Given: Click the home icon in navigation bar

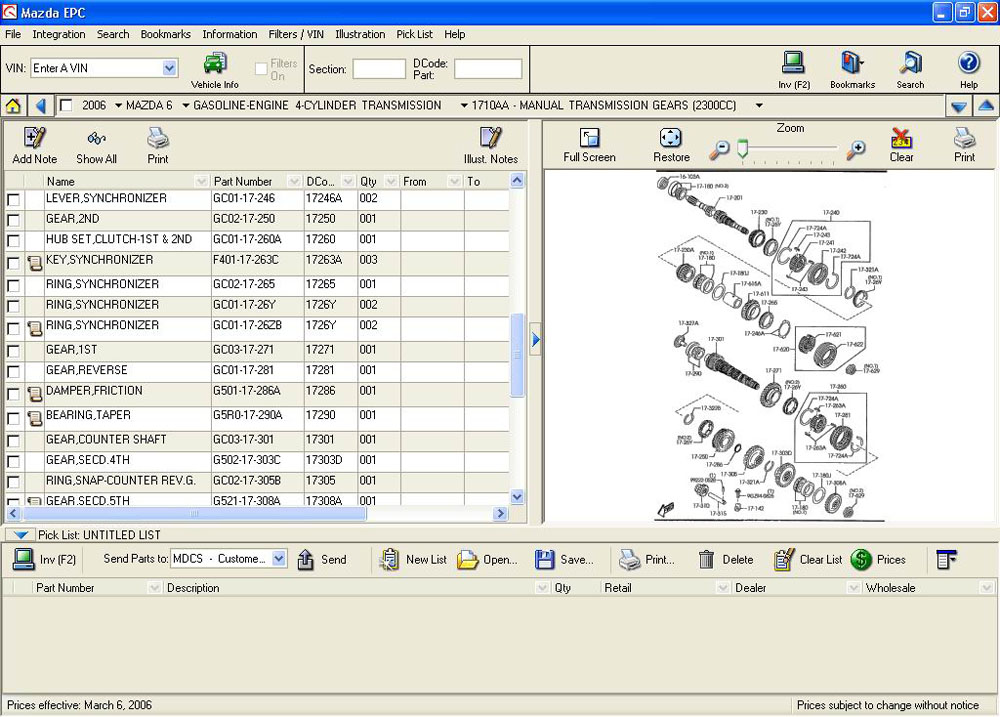Looking at the screenshot, I should tap(13, 106).
